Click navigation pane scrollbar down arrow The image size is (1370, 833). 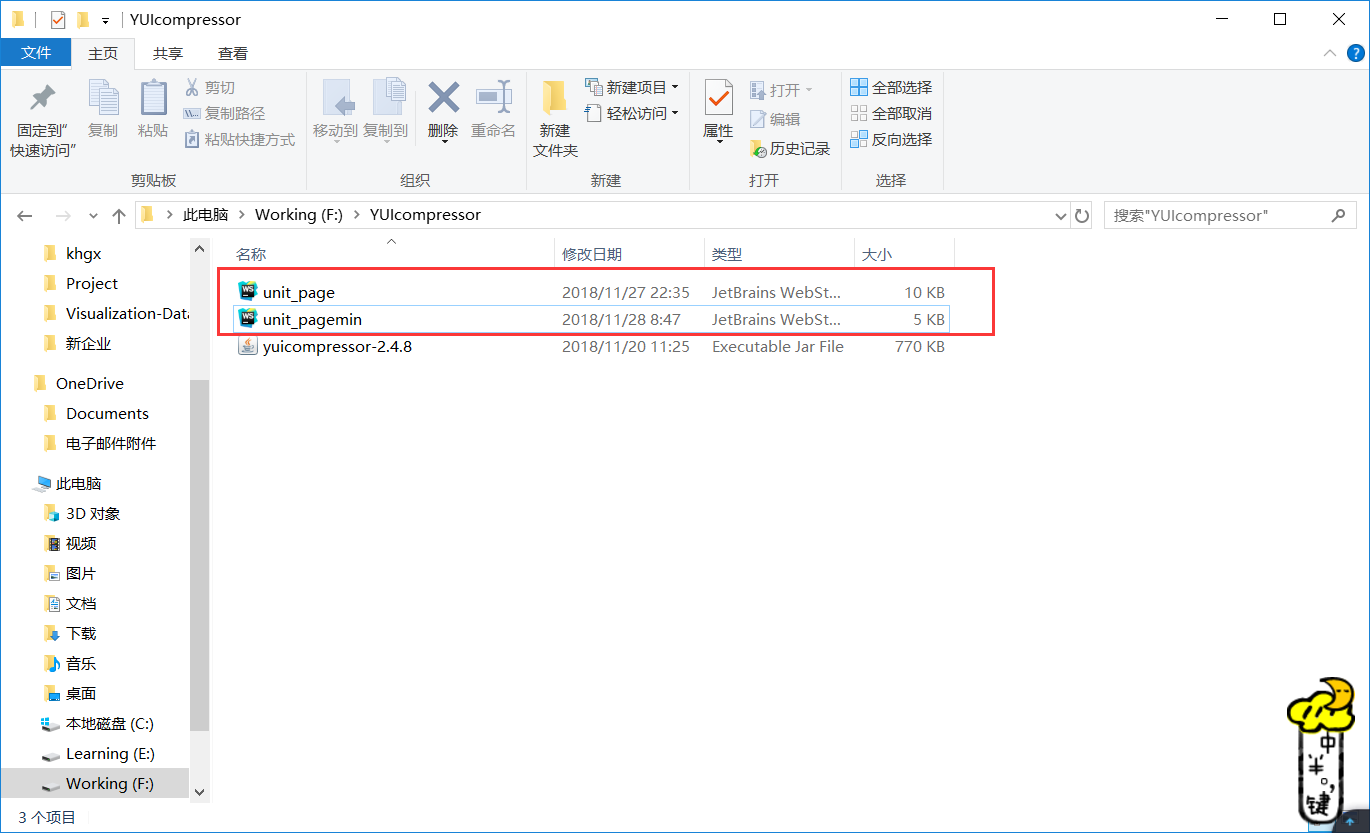[x=199, y=790]
